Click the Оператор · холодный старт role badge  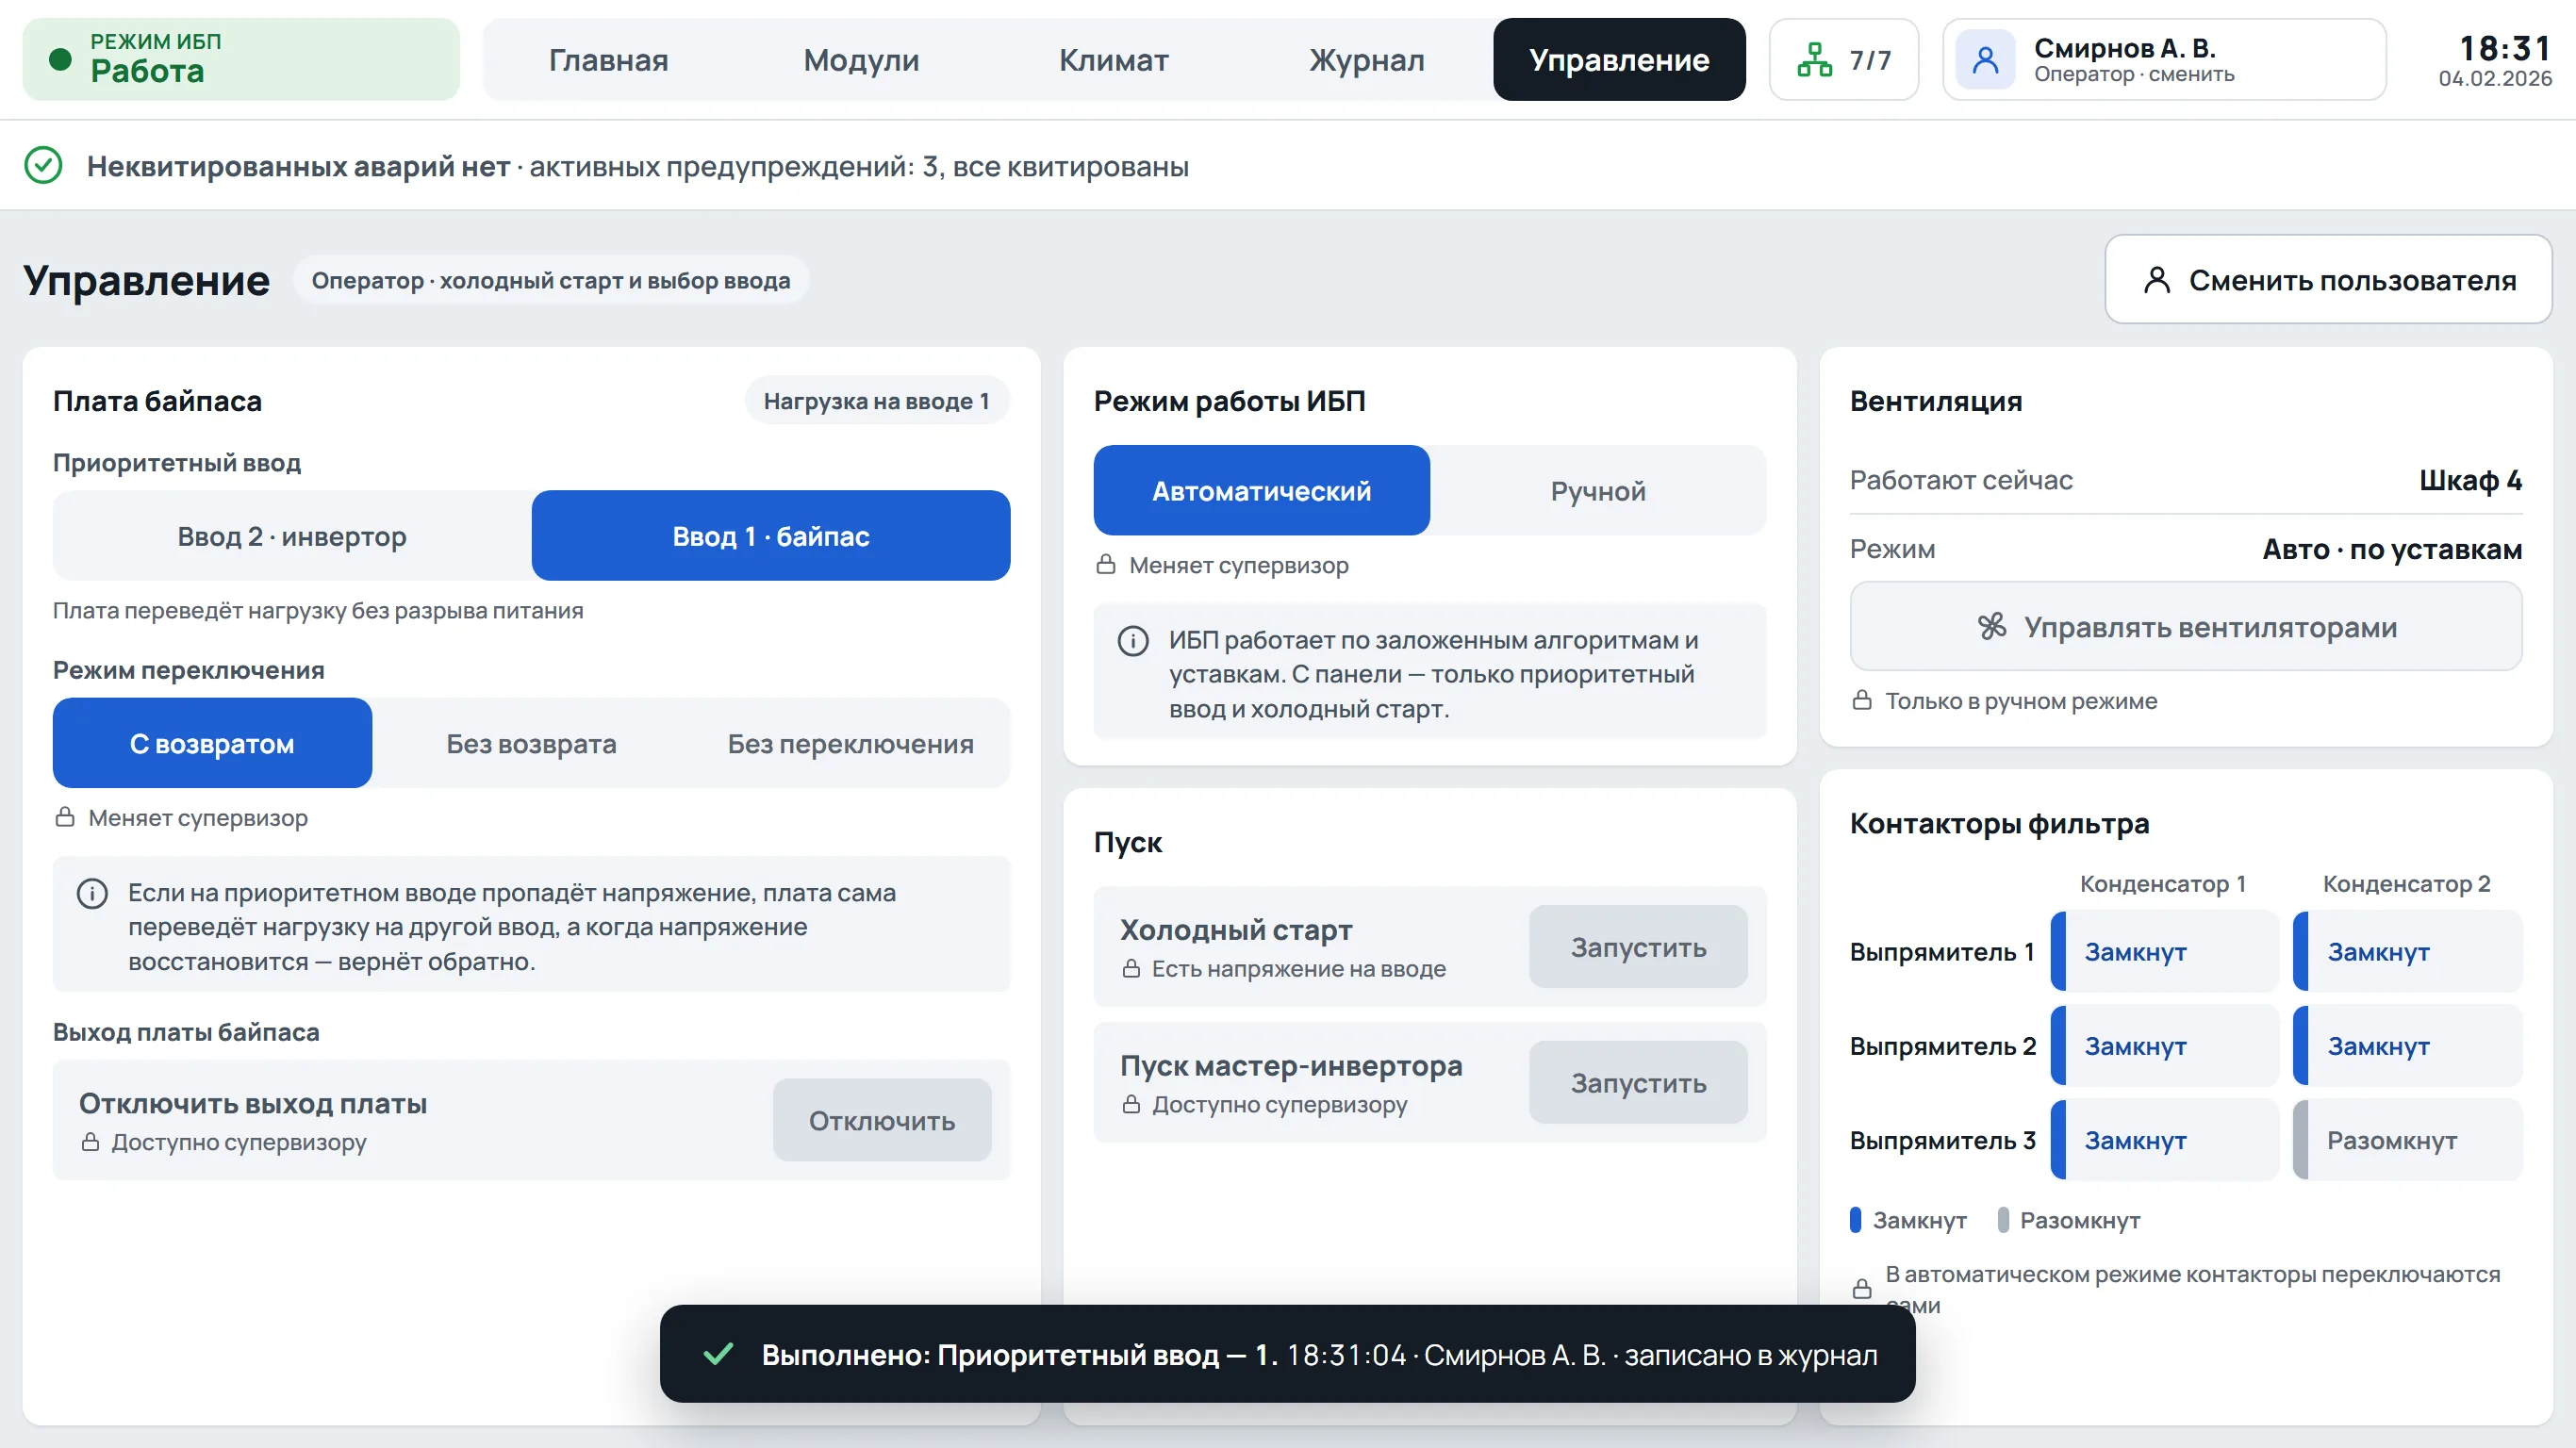(x=551, y=280)
